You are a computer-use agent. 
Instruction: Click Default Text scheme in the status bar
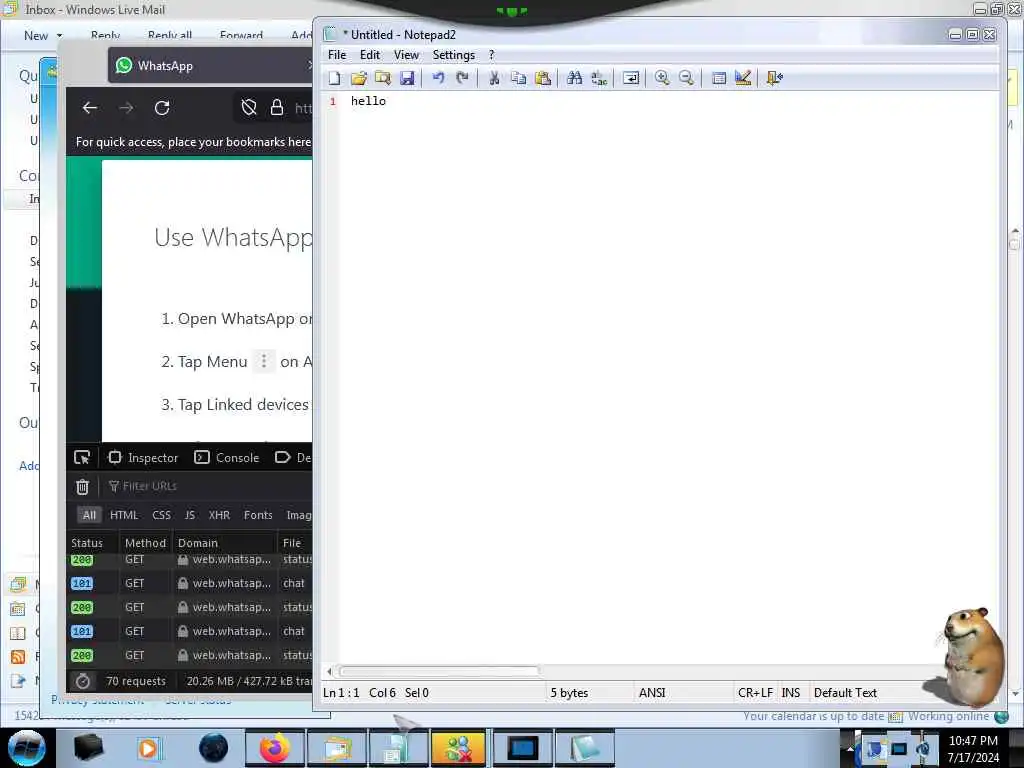coord(845,693)
